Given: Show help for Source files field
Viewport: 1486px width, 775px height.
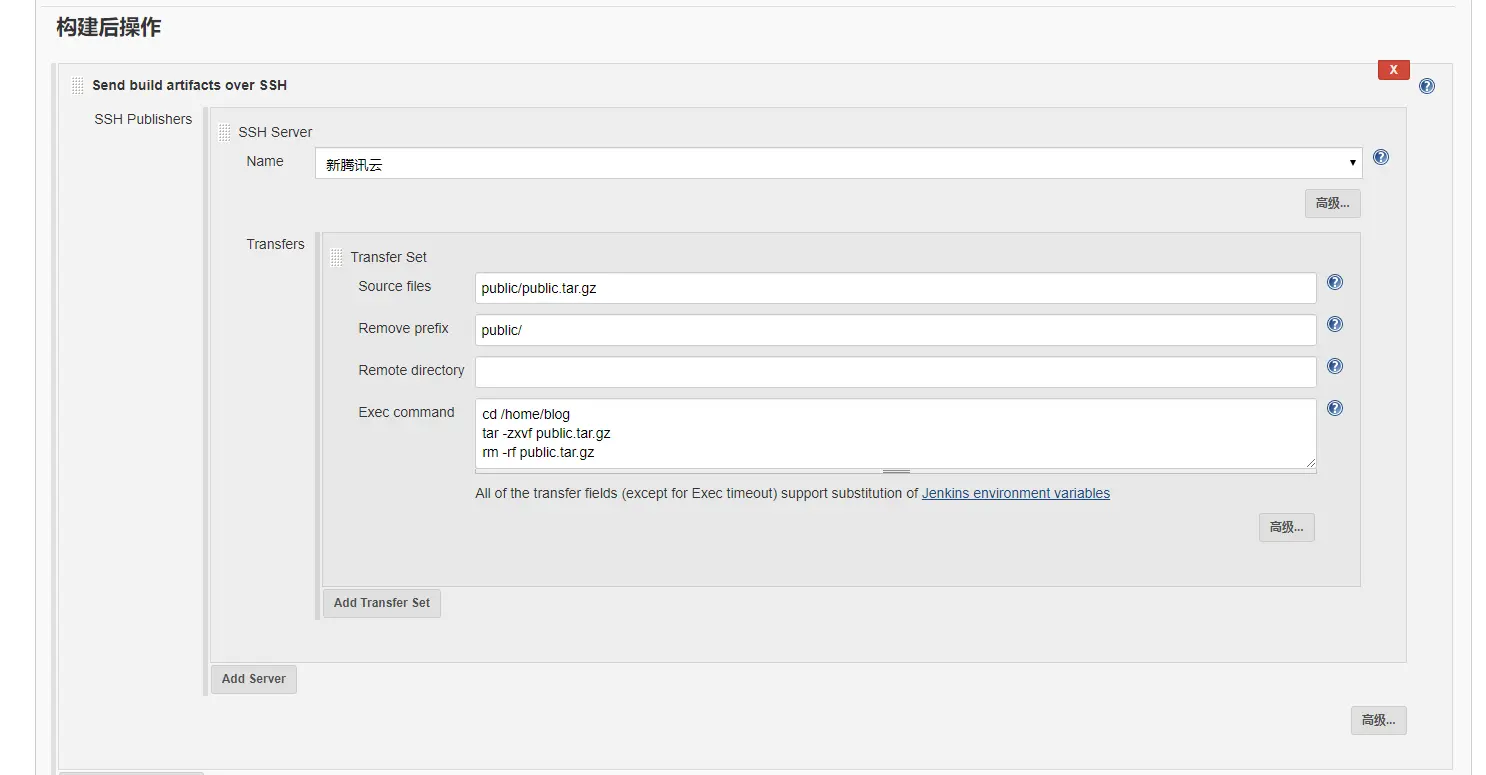Looking at the screenshot, I should click(x=1334, y=283).
